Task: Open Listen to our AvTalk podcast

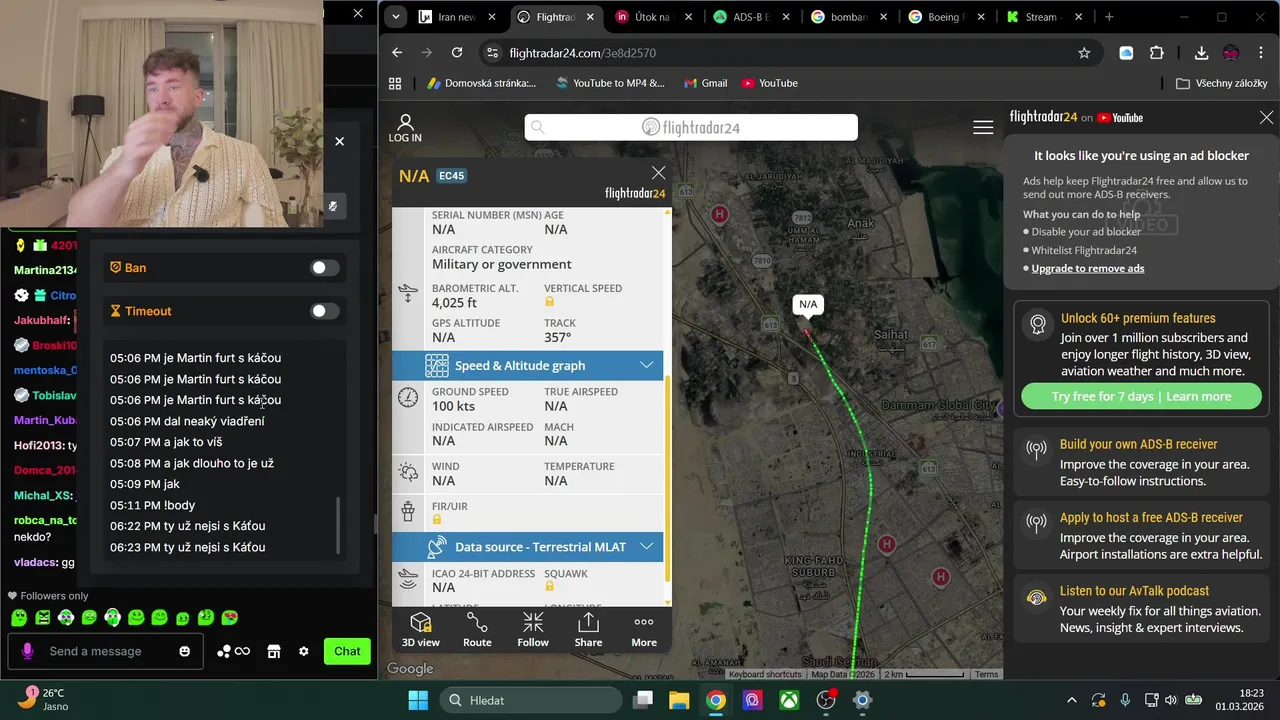Action: click(x=1141, y=609)
